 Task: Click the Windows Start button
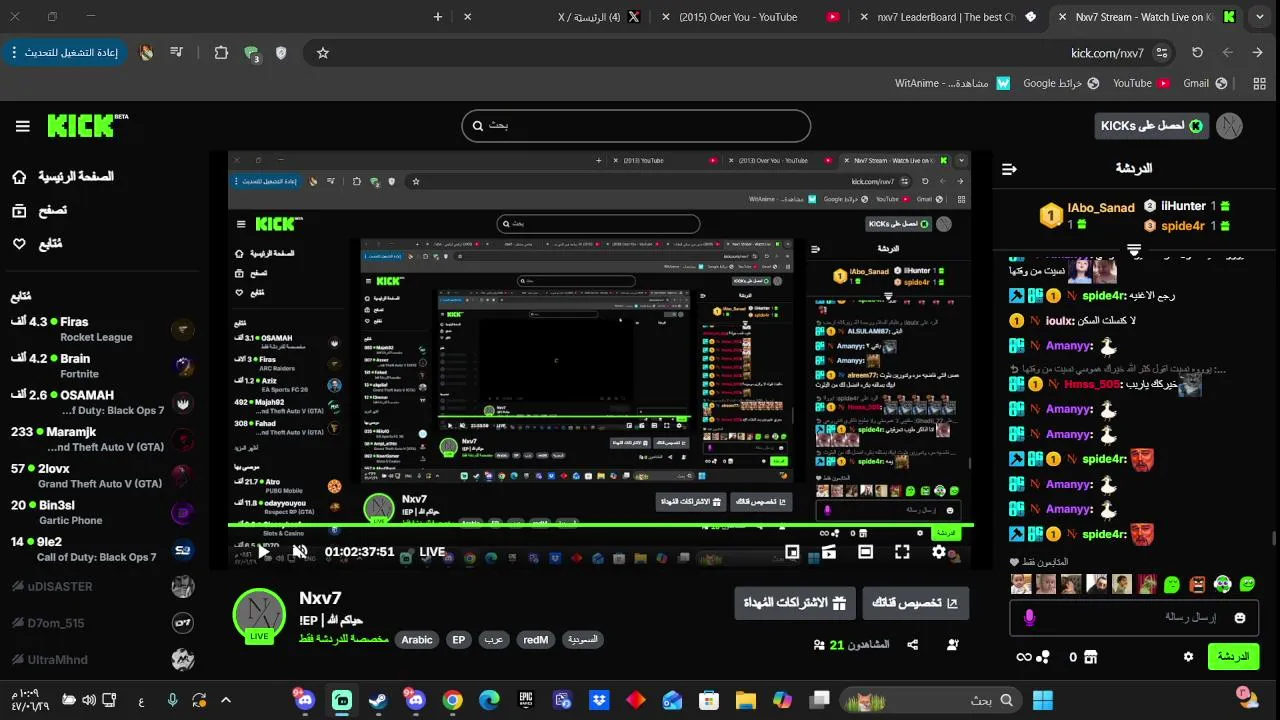(x=1043, y=700)
